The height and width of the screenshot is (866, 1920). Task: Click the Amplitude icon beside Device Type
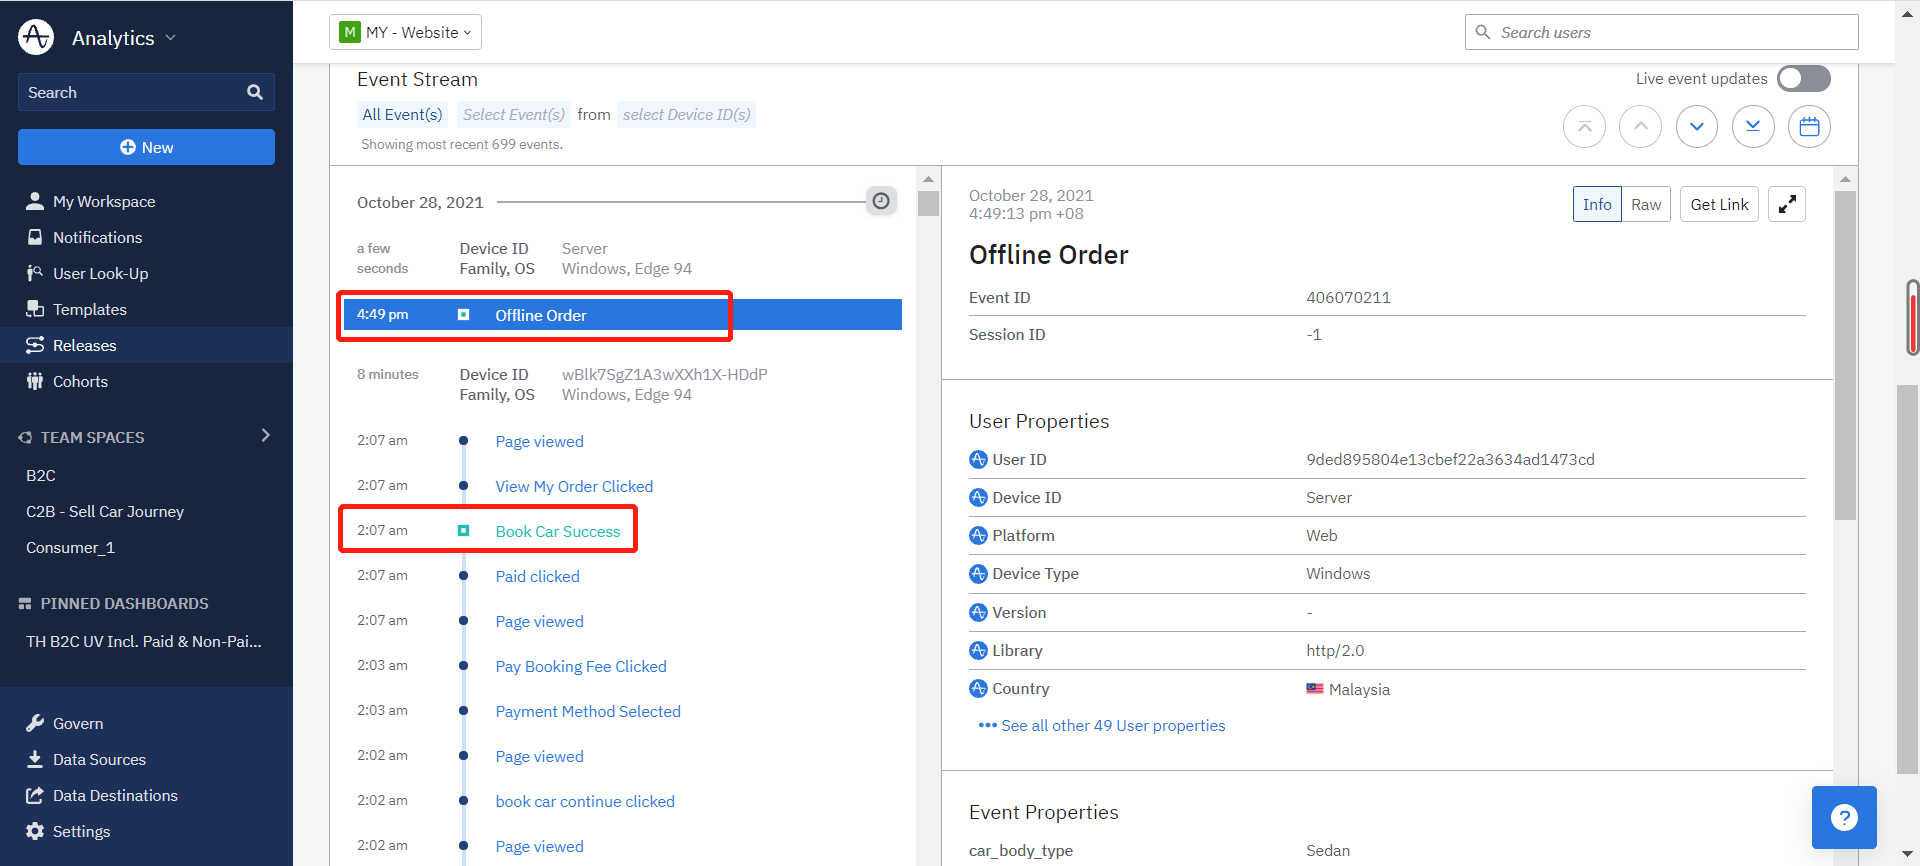tap(978, 573)
